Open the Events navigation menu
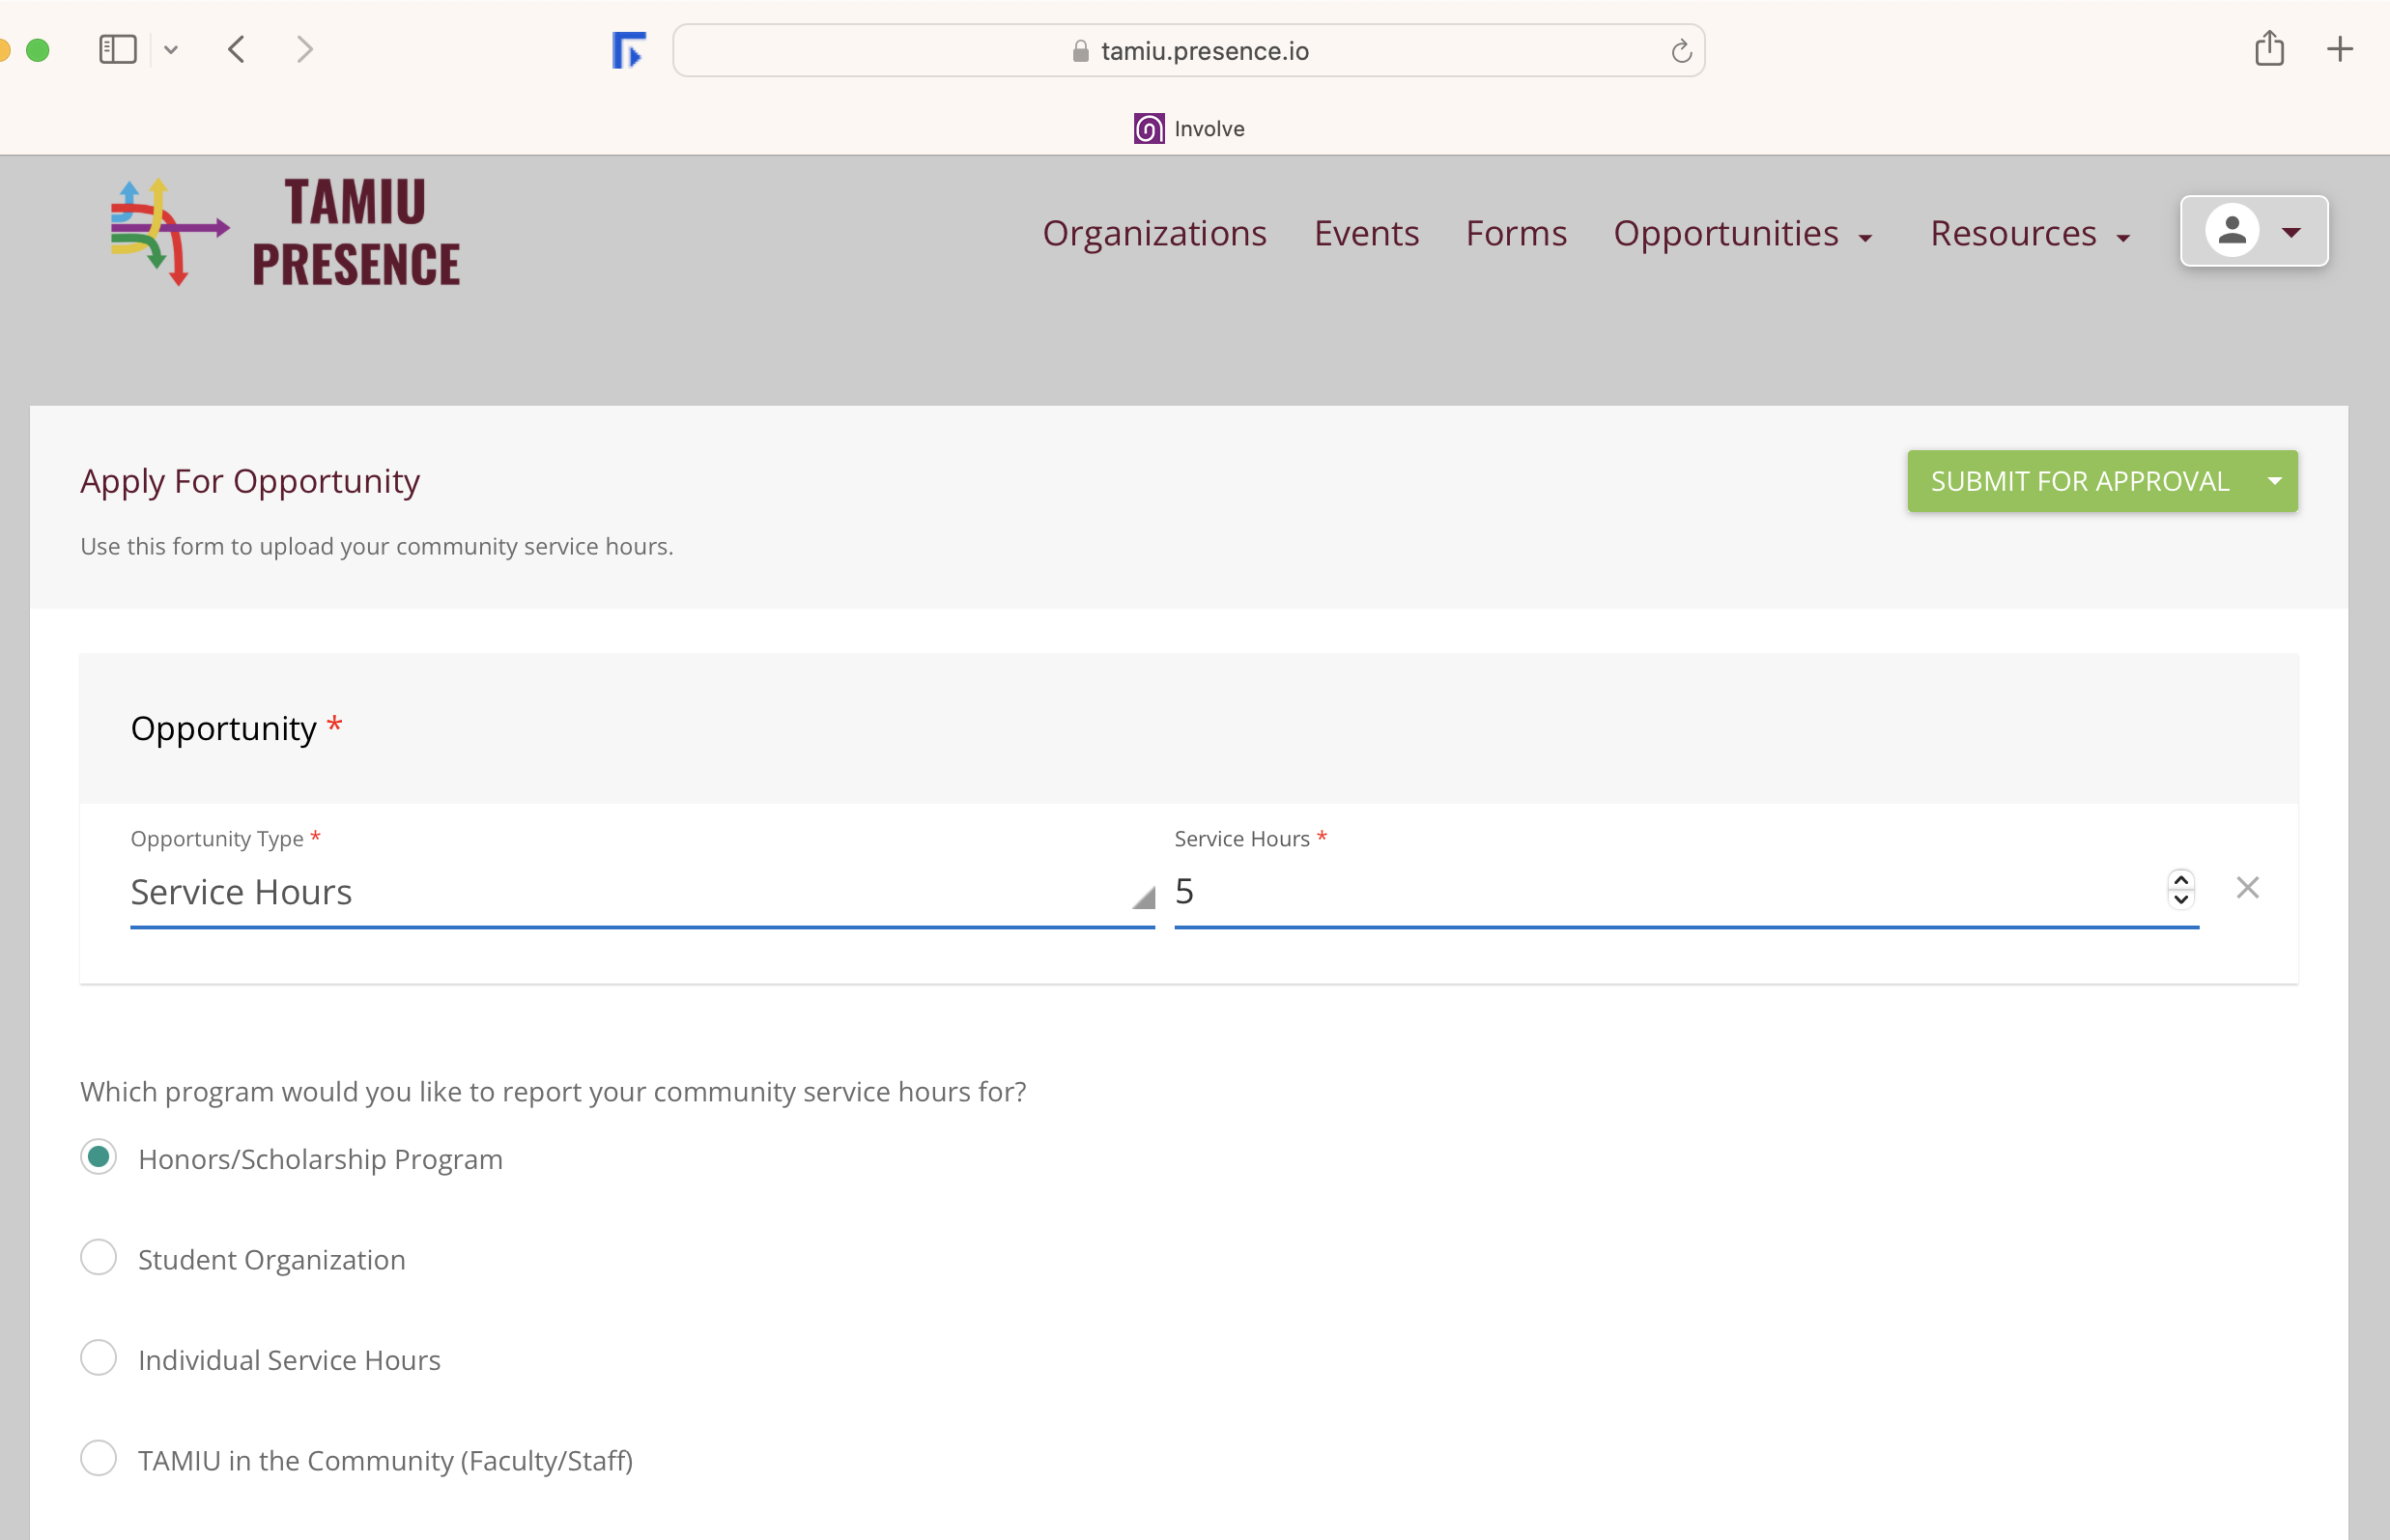The height and width of the screenshot is (1540, 2390). coord(1364,230)
